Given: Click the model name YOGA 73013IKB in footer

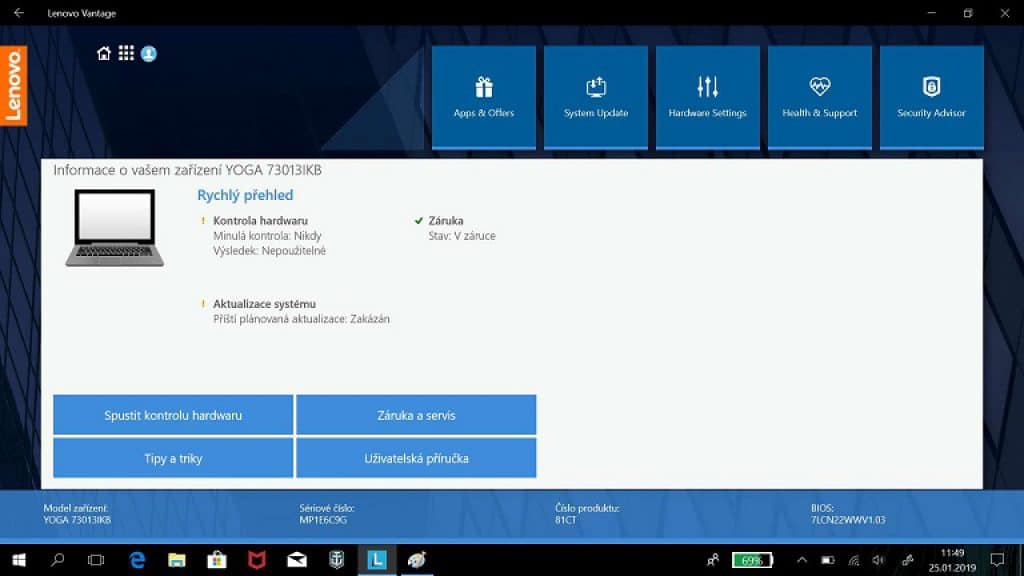Looking at the screenshot, I should (x=77, y=520).
